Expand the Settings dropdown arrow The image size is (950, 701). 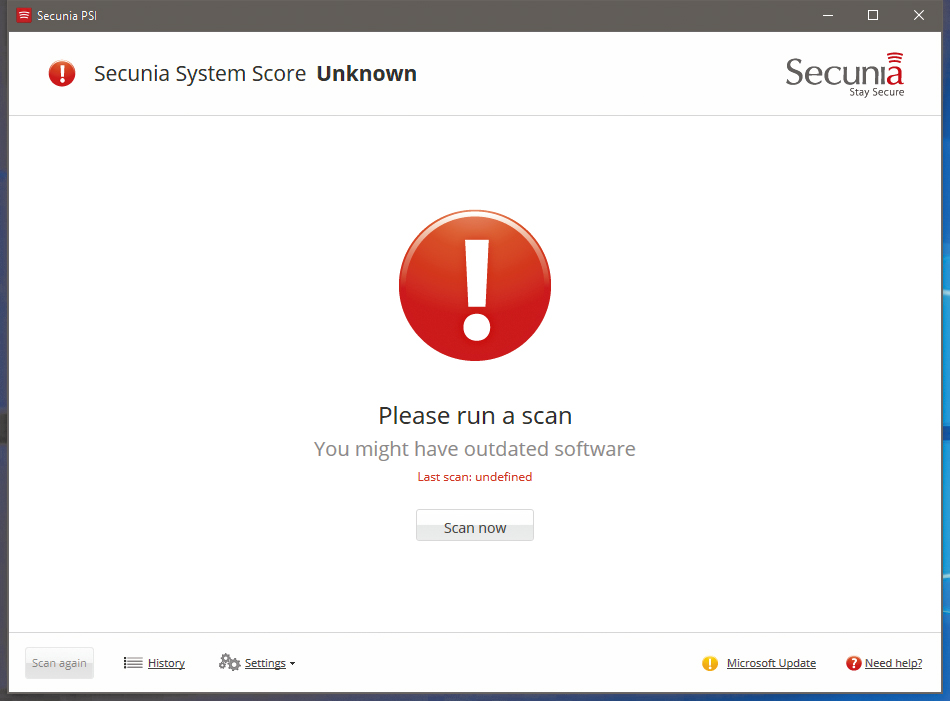tap(292, 664)
